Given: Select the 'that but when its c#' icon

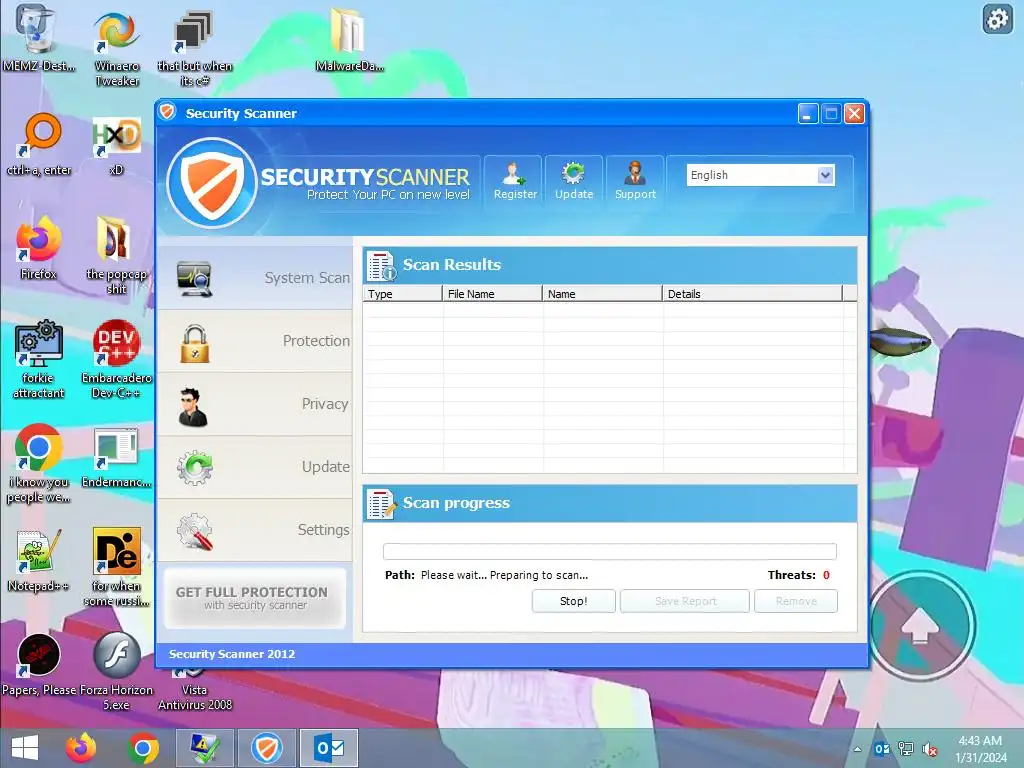Looking at the screenshot, I should click(195, 48).
